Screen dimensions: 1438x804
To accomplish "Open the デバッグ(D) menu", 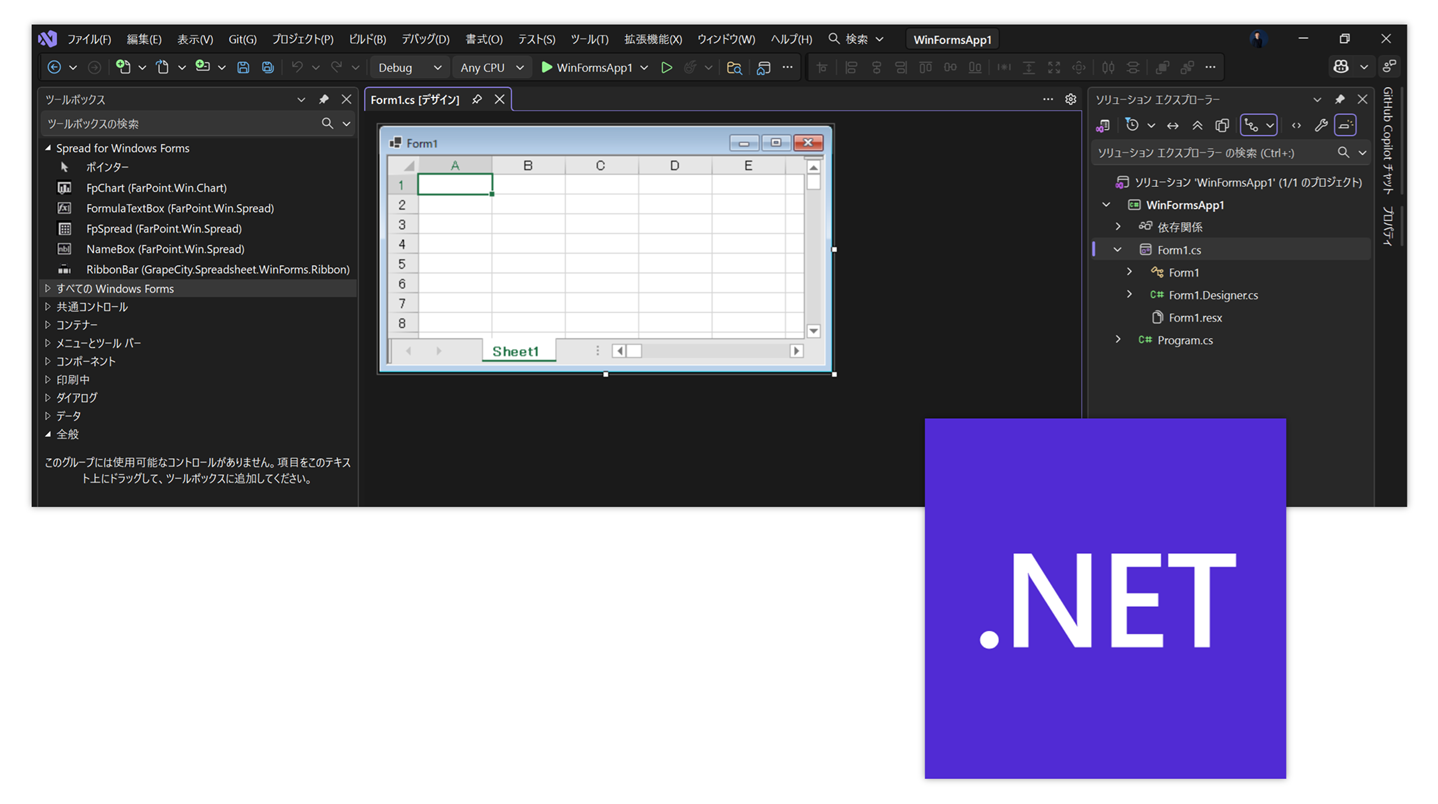I will coord(426,39).
